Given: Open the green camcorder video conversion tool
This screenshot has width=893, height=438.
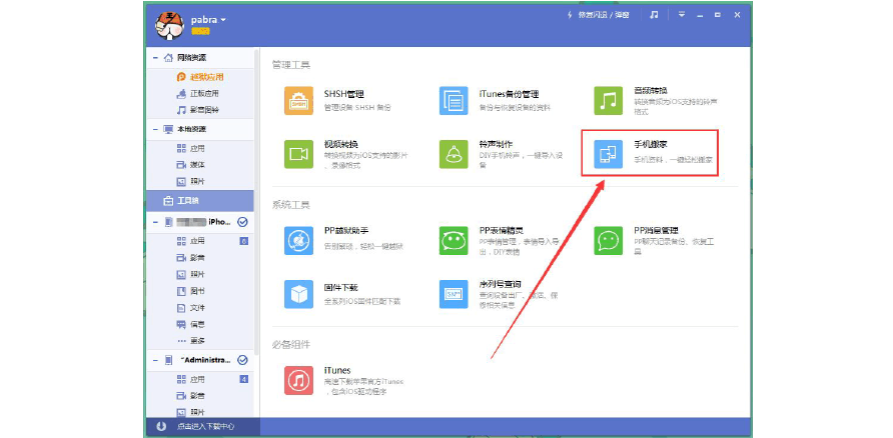Looking at the screenshot, I should click(x=298, y=154).
